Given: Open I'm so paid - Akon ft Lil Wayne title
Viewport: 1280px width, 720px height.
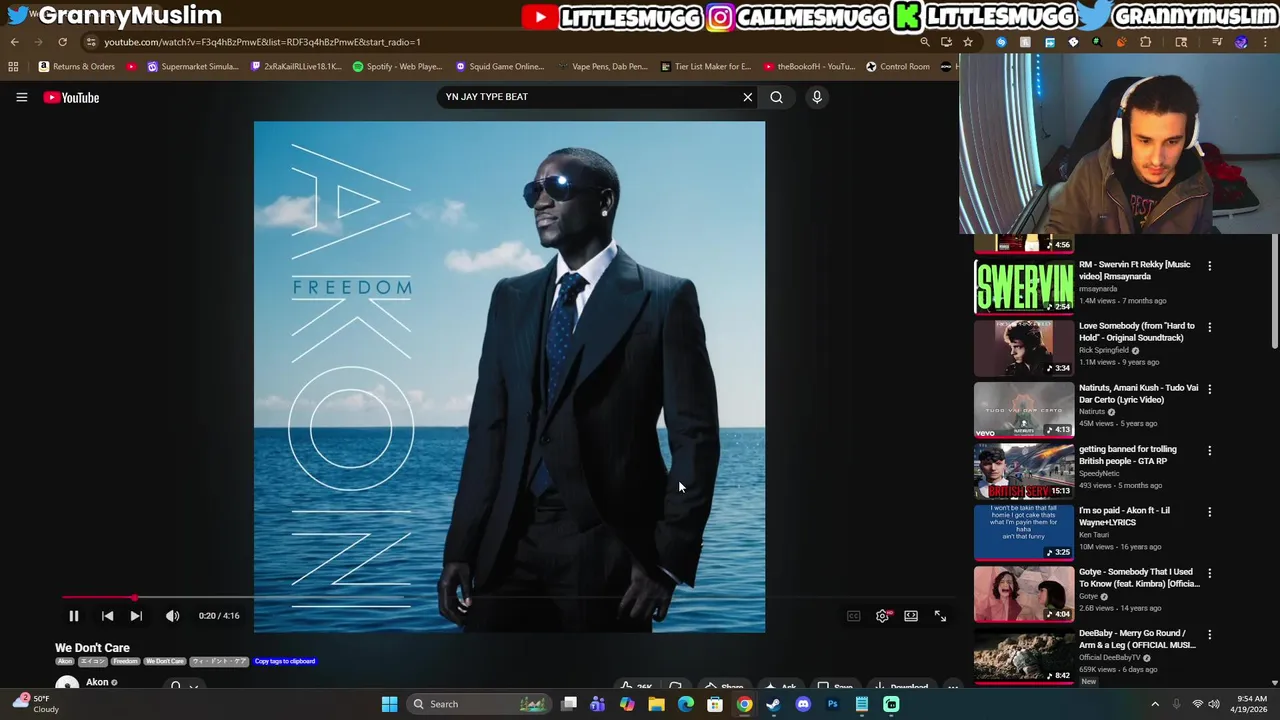Looking at the screenshot, I should pyautogui.click(x=1124, y=517).
